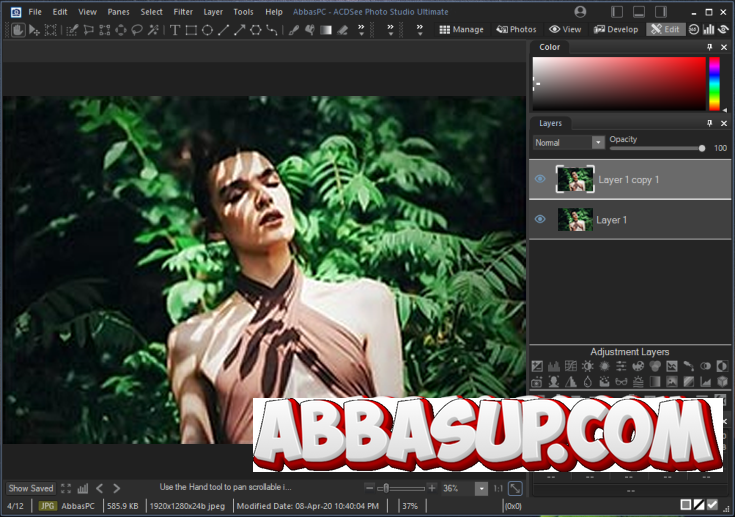The width and height of the screenshot is (735, 517).
Task: Expand the second toolbar overflow chevron
Action: pos(390,30)
